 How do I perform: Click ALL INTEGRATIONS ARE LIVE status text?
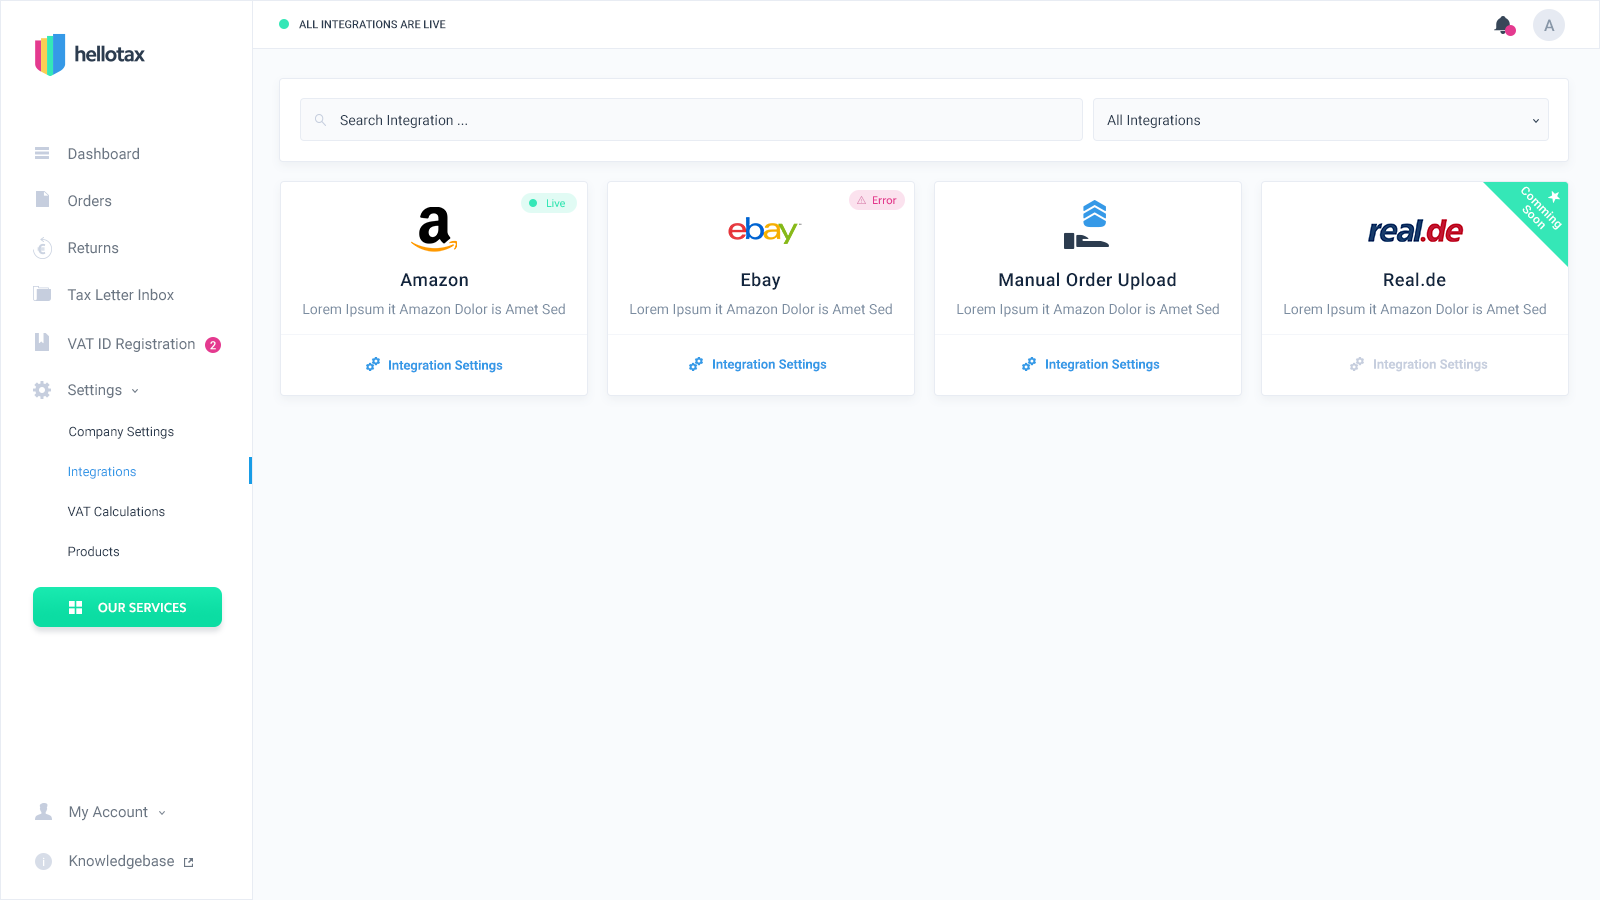click(372, 24)
